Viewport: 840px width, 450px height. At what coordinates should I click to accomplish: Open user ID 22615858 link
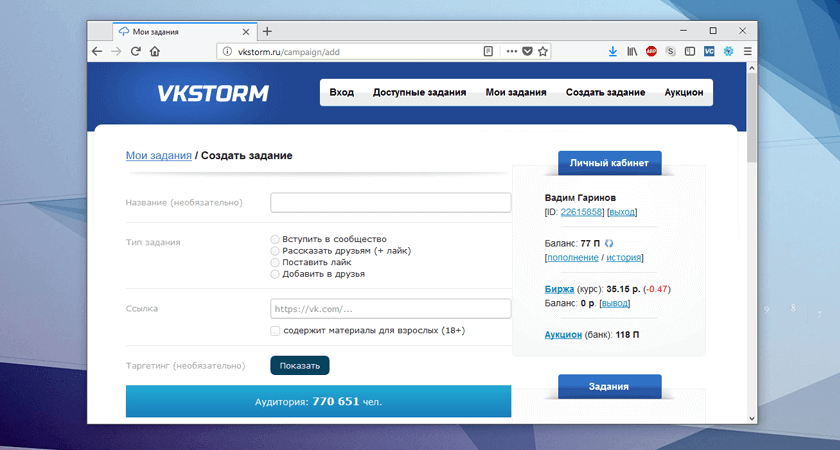(581, 212)
